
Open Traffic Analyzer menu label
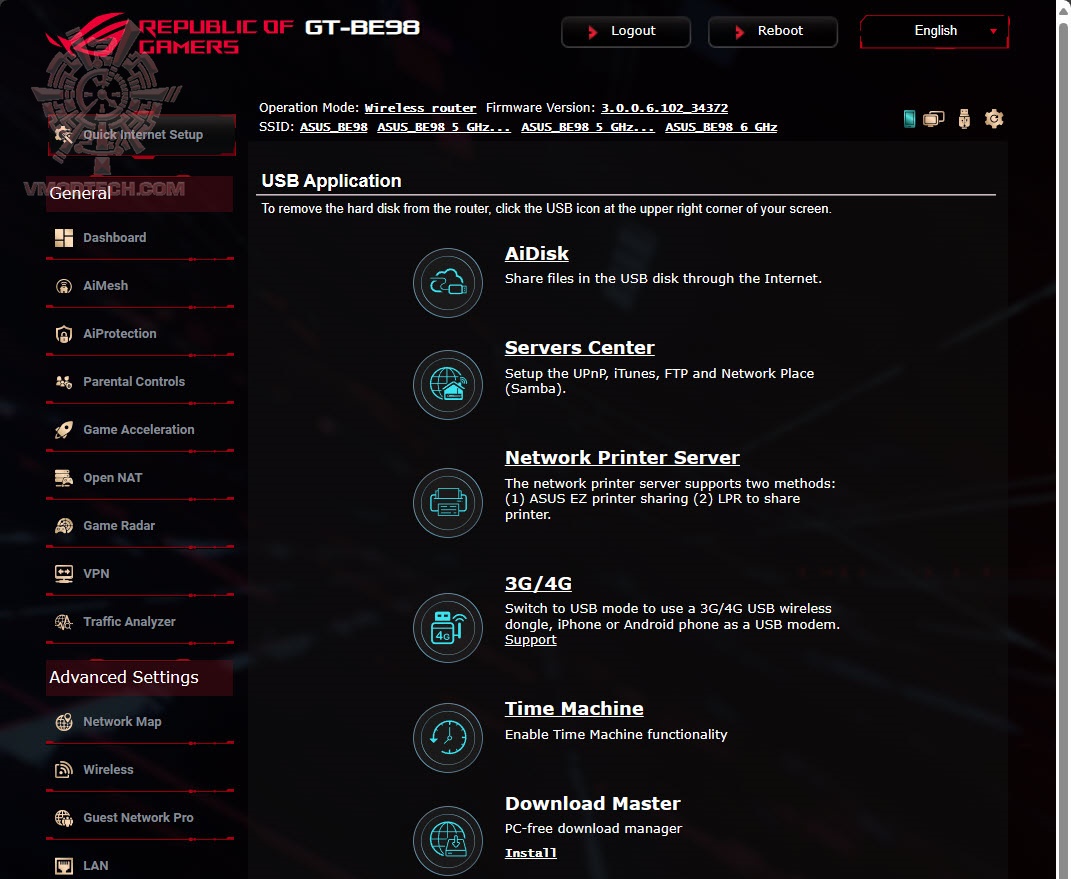pos(129,622)
